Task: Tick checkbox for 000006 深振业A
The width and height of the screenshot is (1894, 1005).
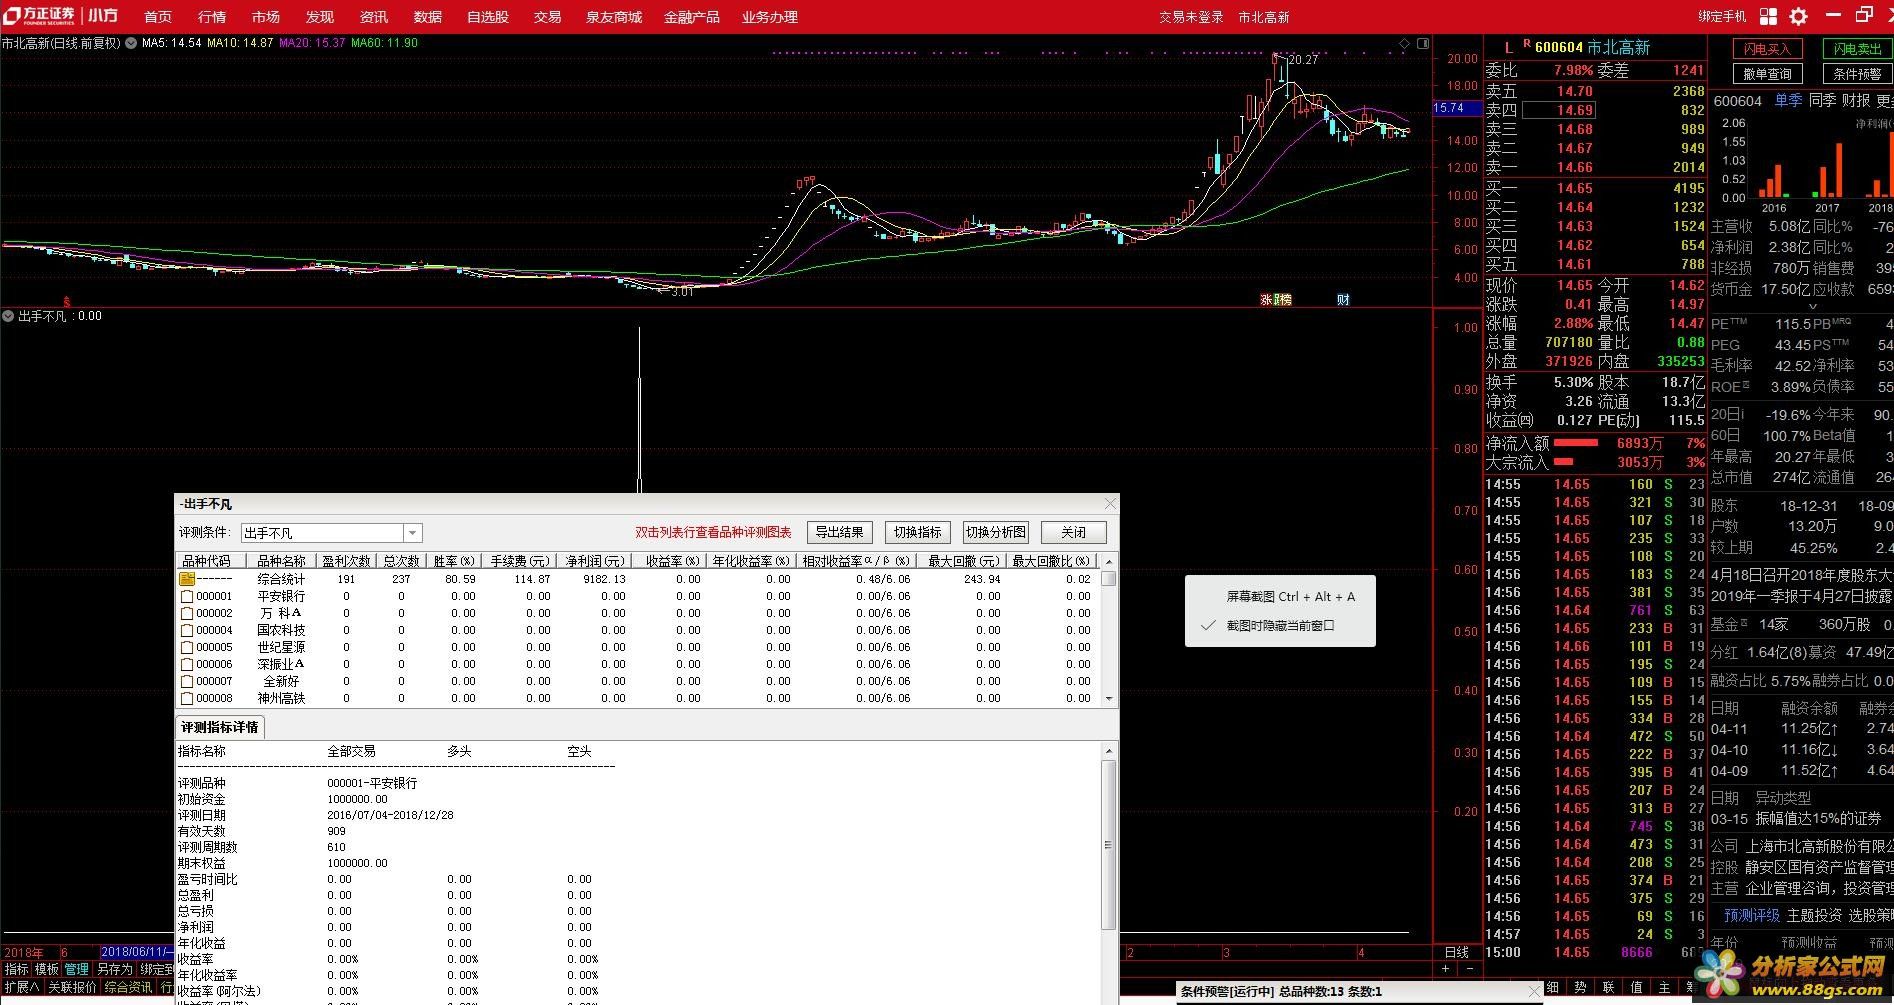Action: (186, 665)
